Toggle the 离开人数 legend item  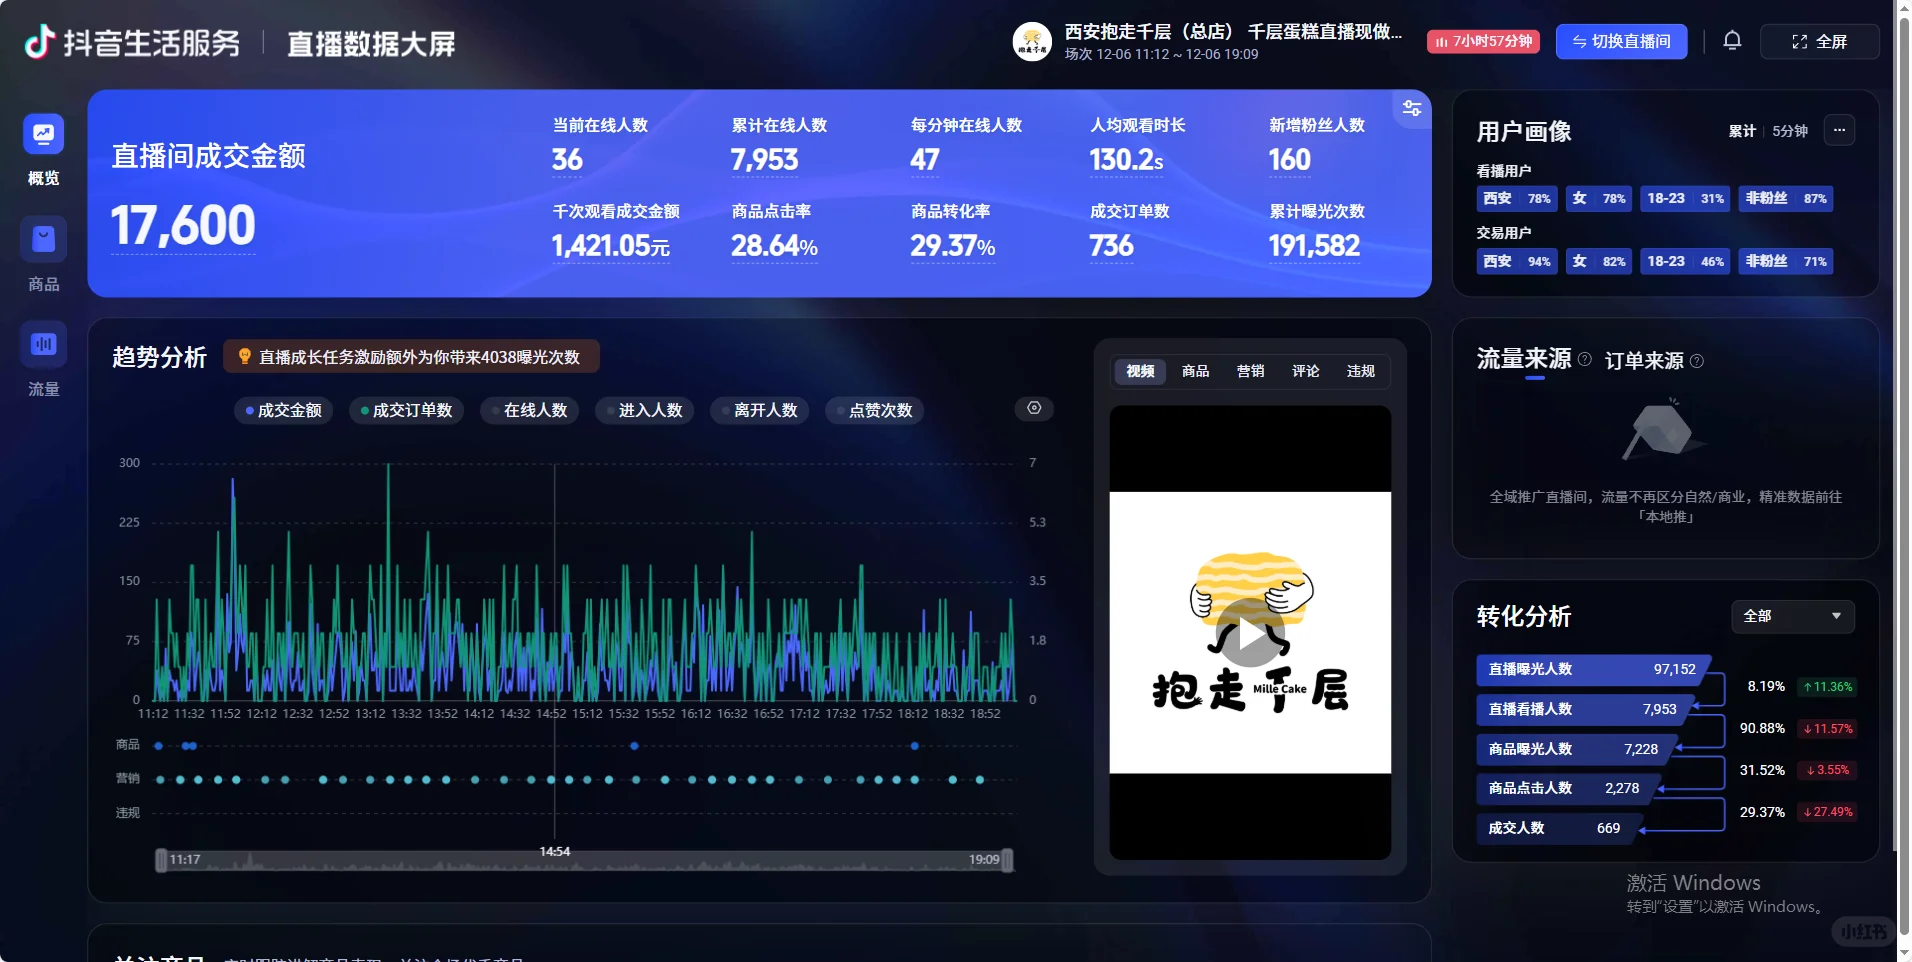[758, 410]
